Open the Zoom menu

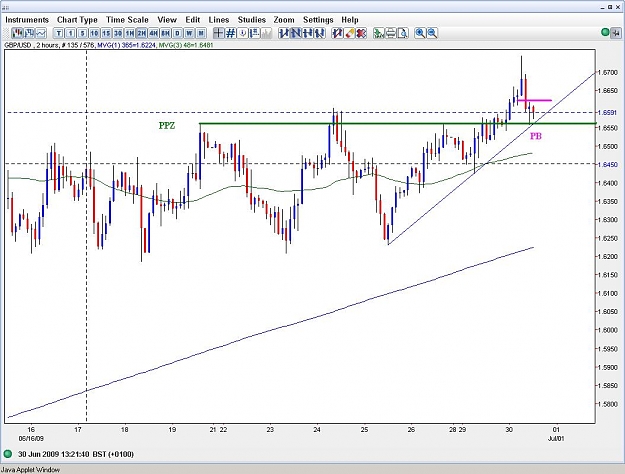284,20
